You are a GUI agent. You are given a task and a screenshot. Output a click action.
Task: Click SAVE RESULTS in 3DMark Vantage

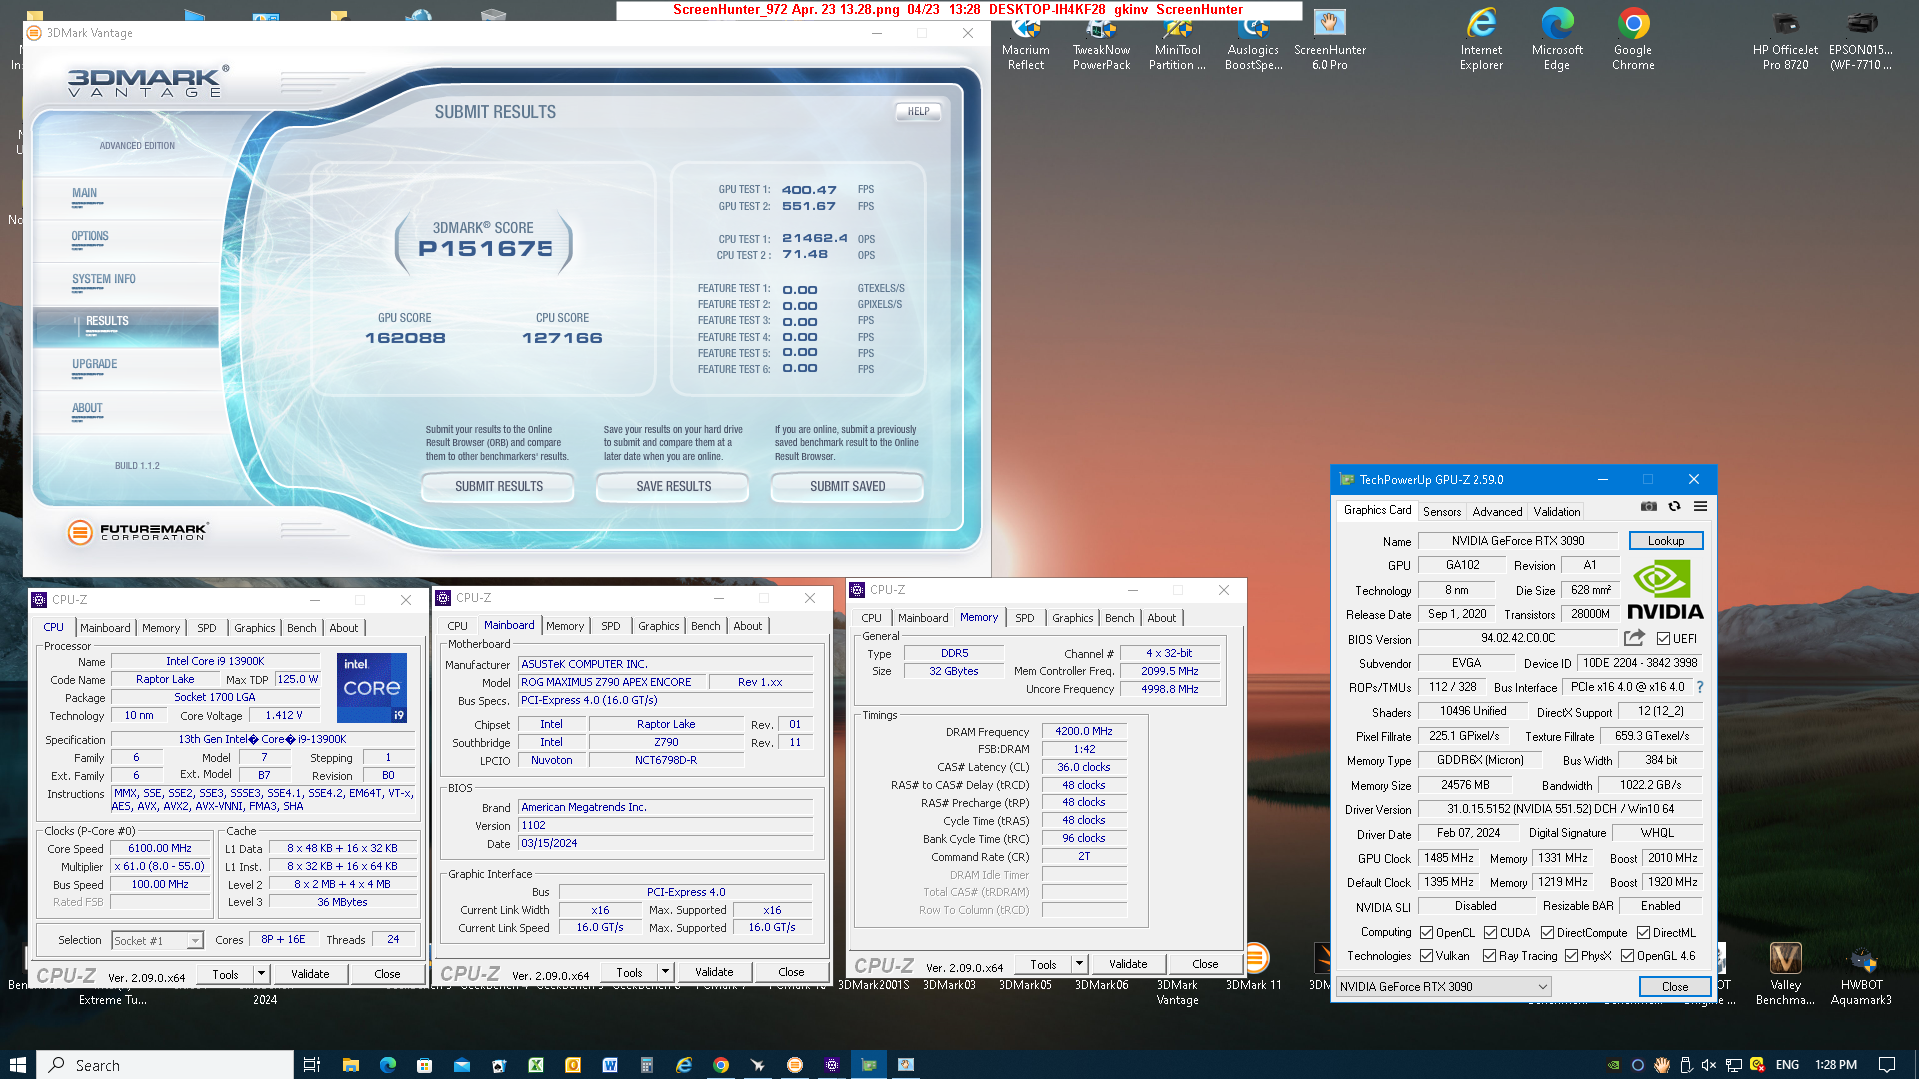673,487
